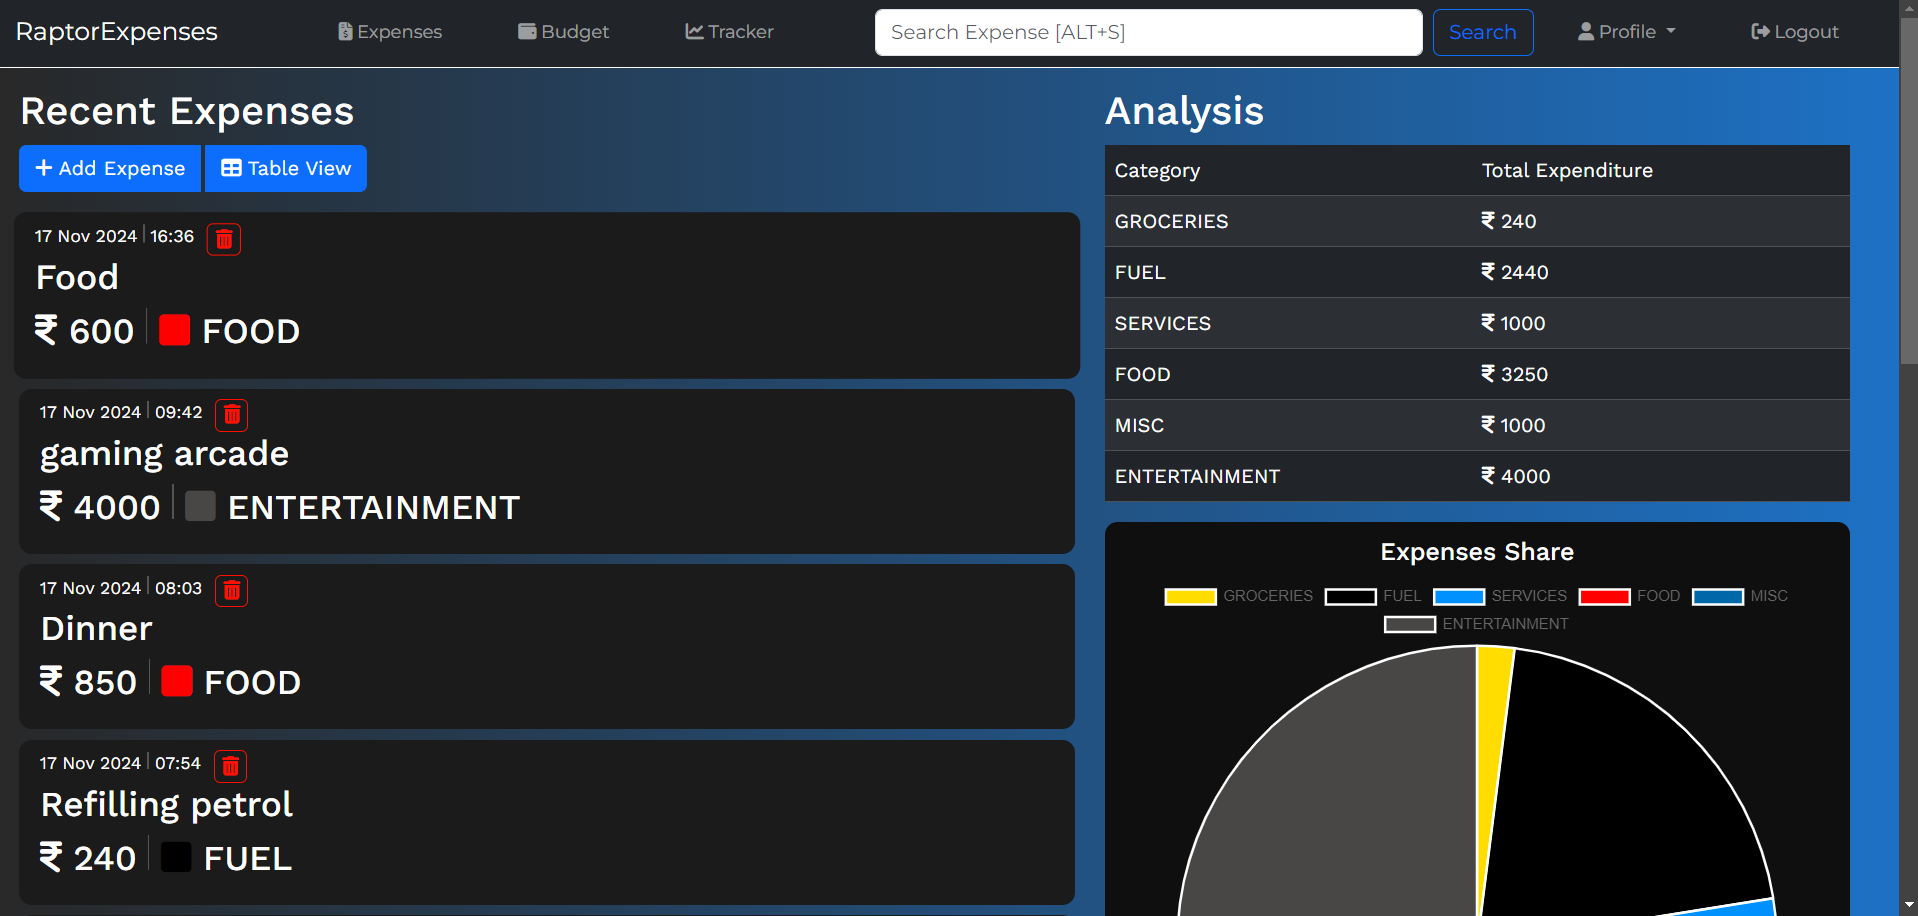The width and height of the screenshot is (1918, 916).
Task: Open the Tracker chart page
Action: point(729,32)
